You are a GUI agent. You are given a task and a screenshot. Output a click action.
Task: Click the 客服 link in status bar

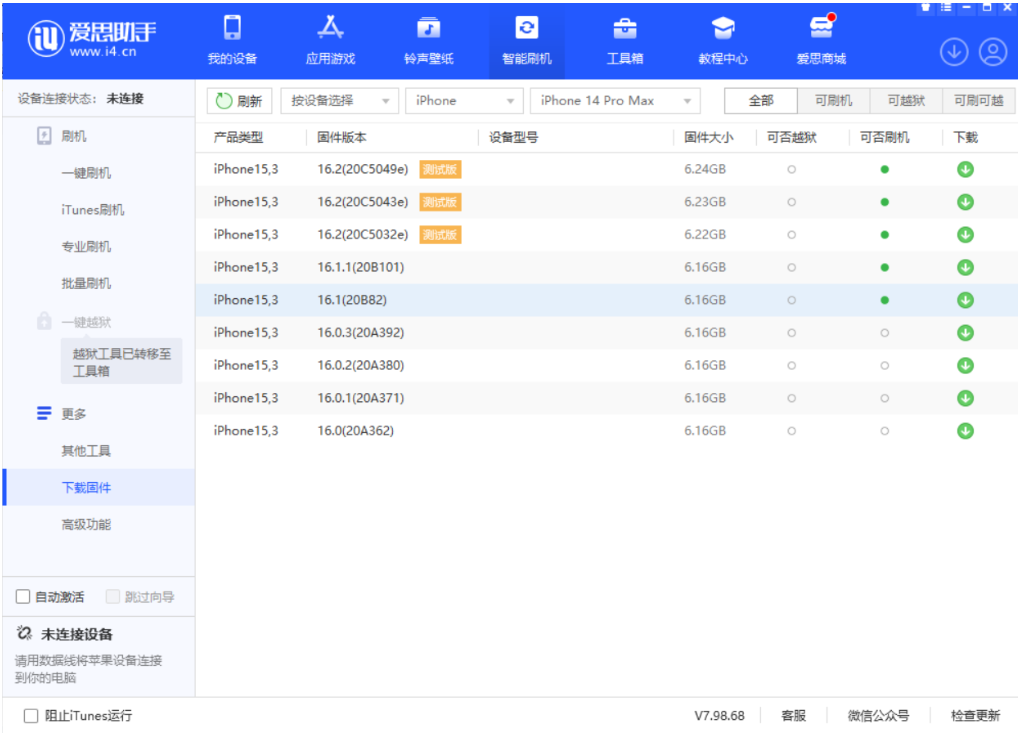794,716
